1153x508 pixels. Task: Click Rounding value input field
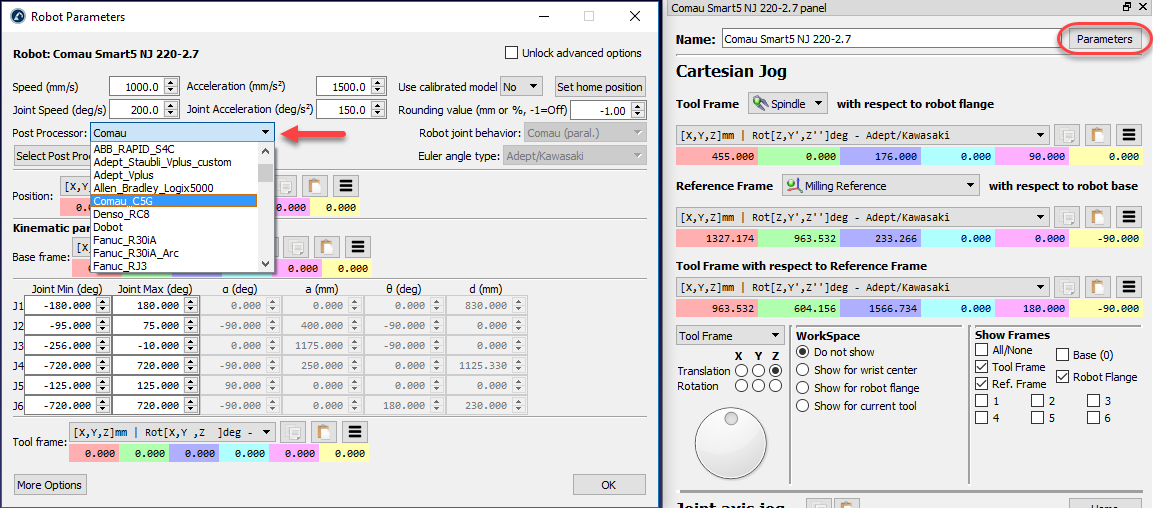point(600,110)
